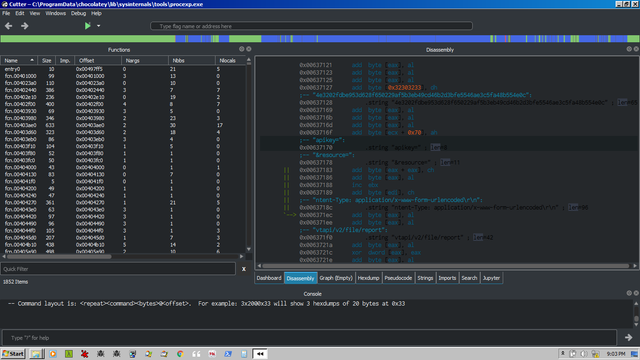The width and height of the screenshot is (640, 360).
Task: Switch to the Jupyter tab
Action: click(x=491, y=278)
